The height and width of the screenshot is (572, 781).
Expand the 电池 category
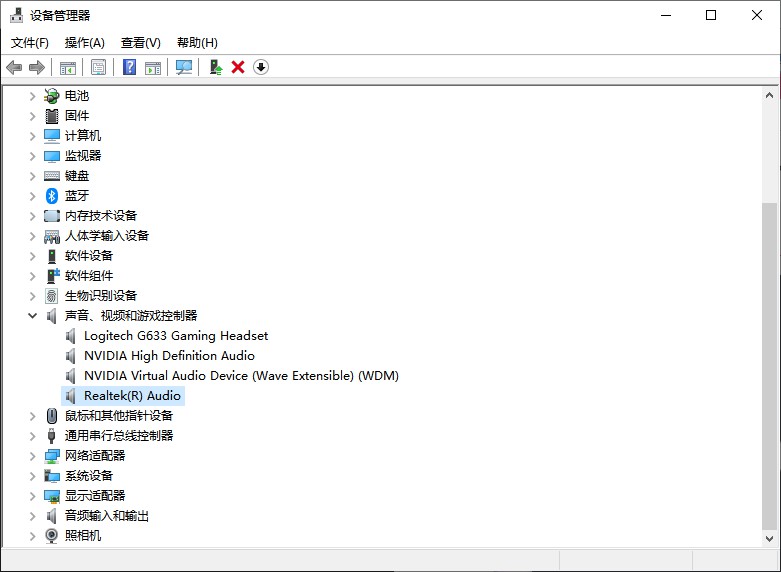[x=32, y=96]
